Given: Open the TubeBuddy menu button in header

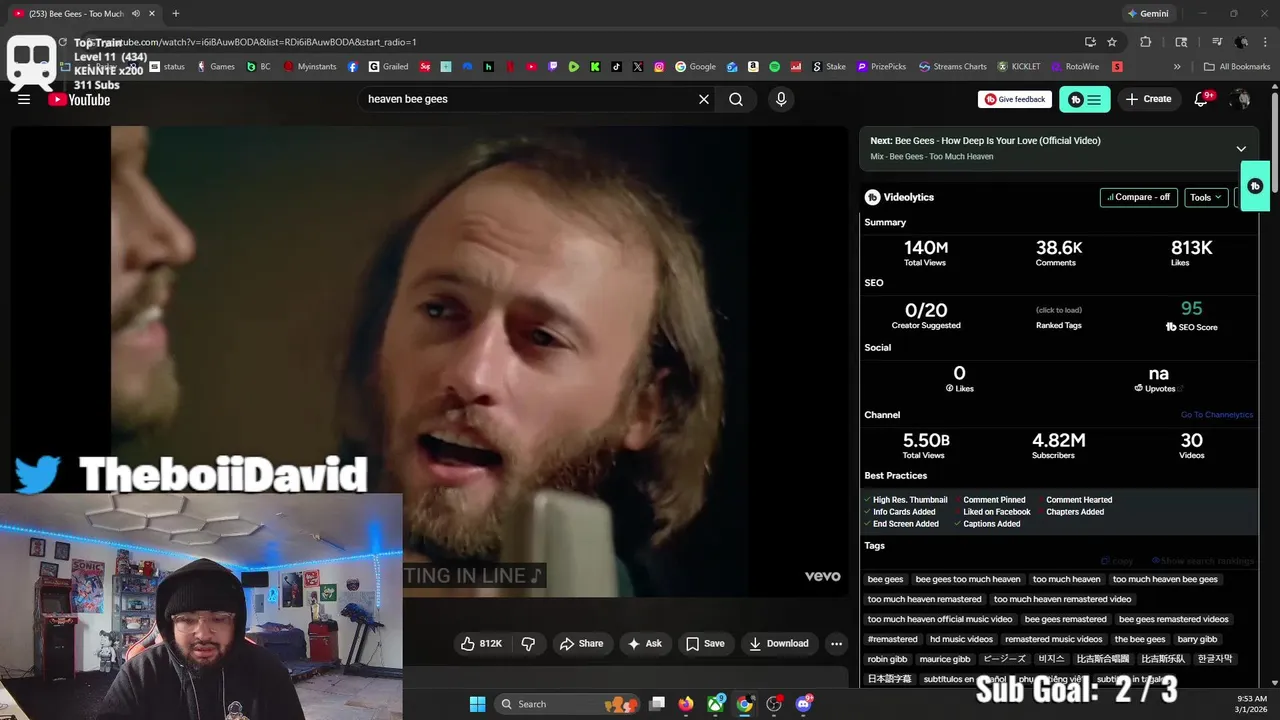Looking at the screenshot, I should click(1084, 99).
